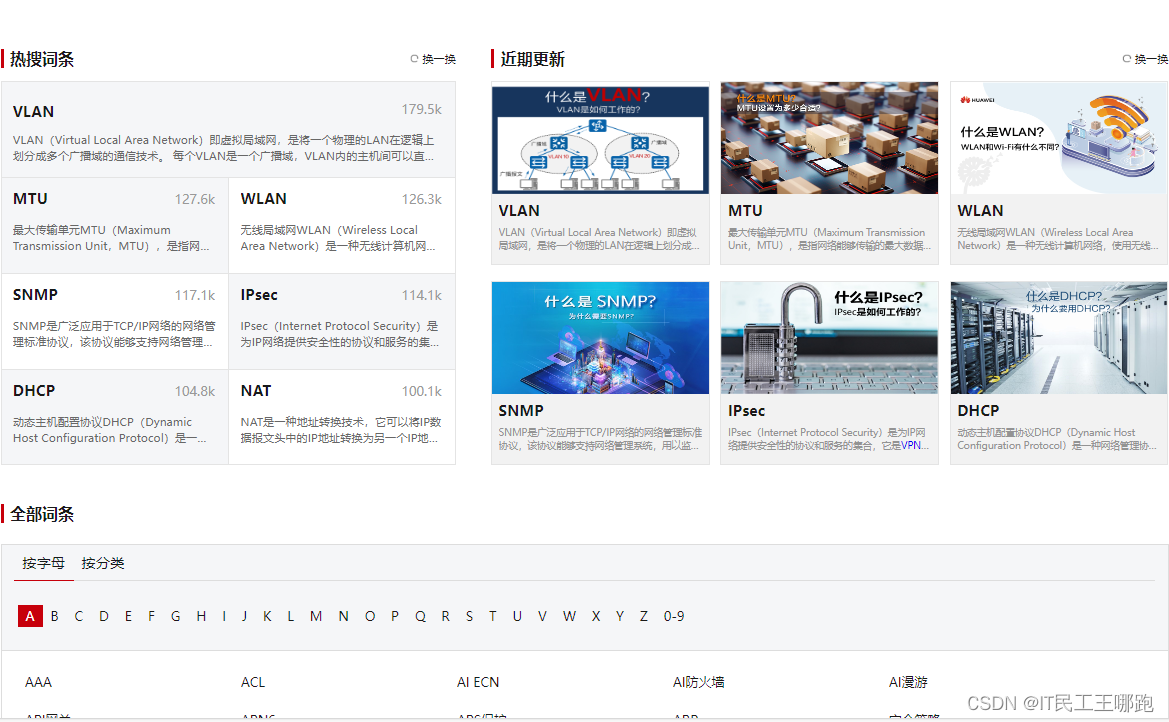Open the SNMP hot search entry
The image size is (1169, 722).
(x=37, y=294)
